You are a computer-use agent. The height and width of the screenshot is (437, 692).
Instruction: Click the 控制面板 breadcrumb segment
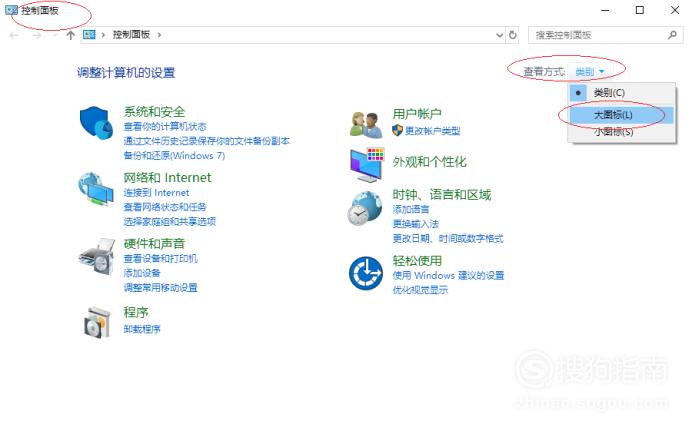click(131, 34)
